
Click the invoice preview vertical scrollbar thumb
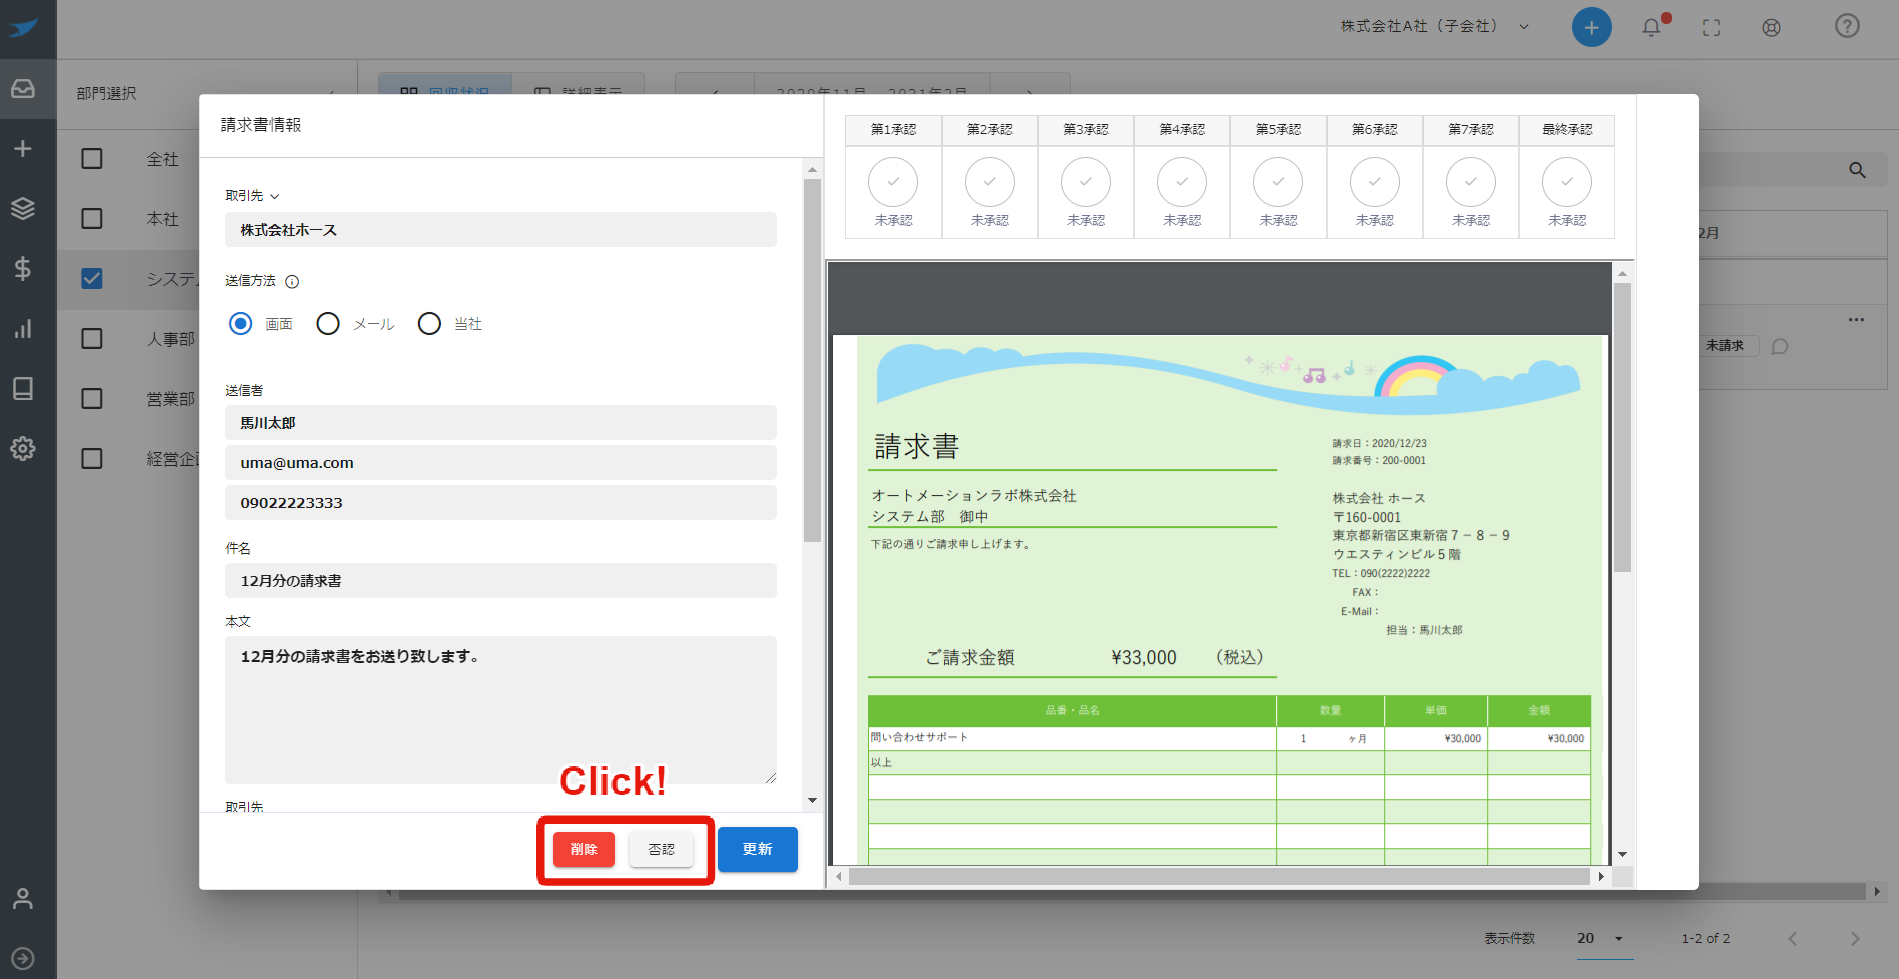coord(1622,428)
